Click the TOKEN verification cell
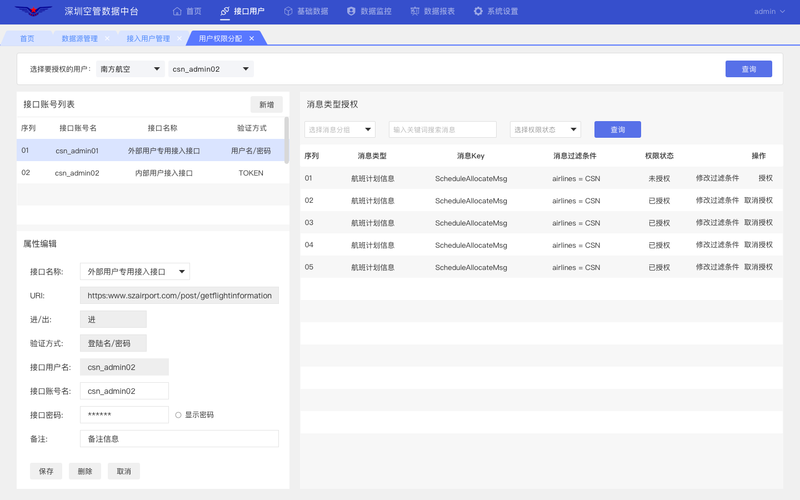The height and width of the screenshot is (500, 800). (x=251, y=173)
